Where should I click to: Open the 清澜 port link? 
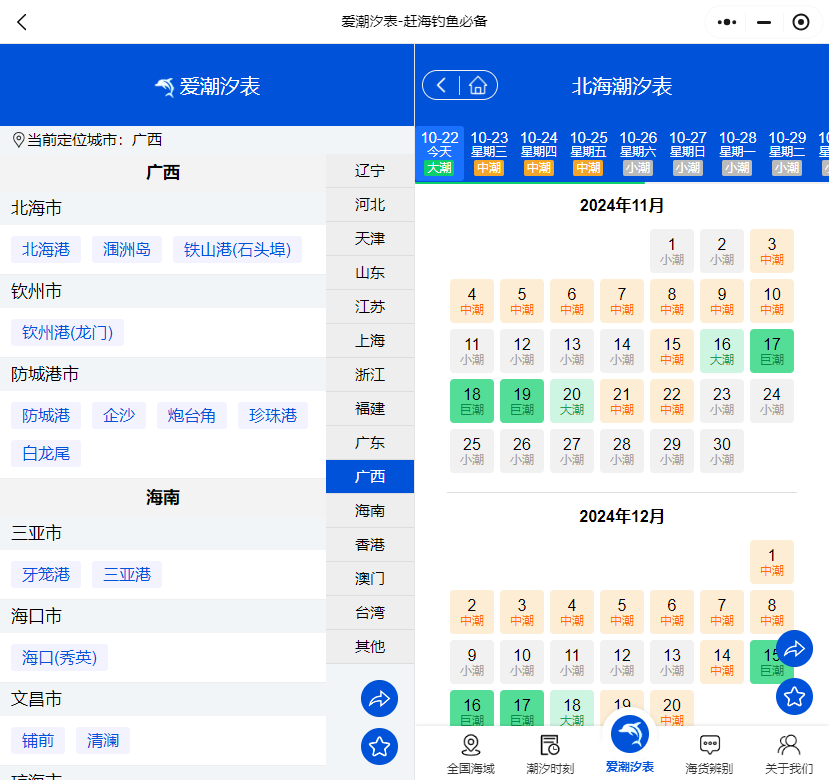click(103, 740)
